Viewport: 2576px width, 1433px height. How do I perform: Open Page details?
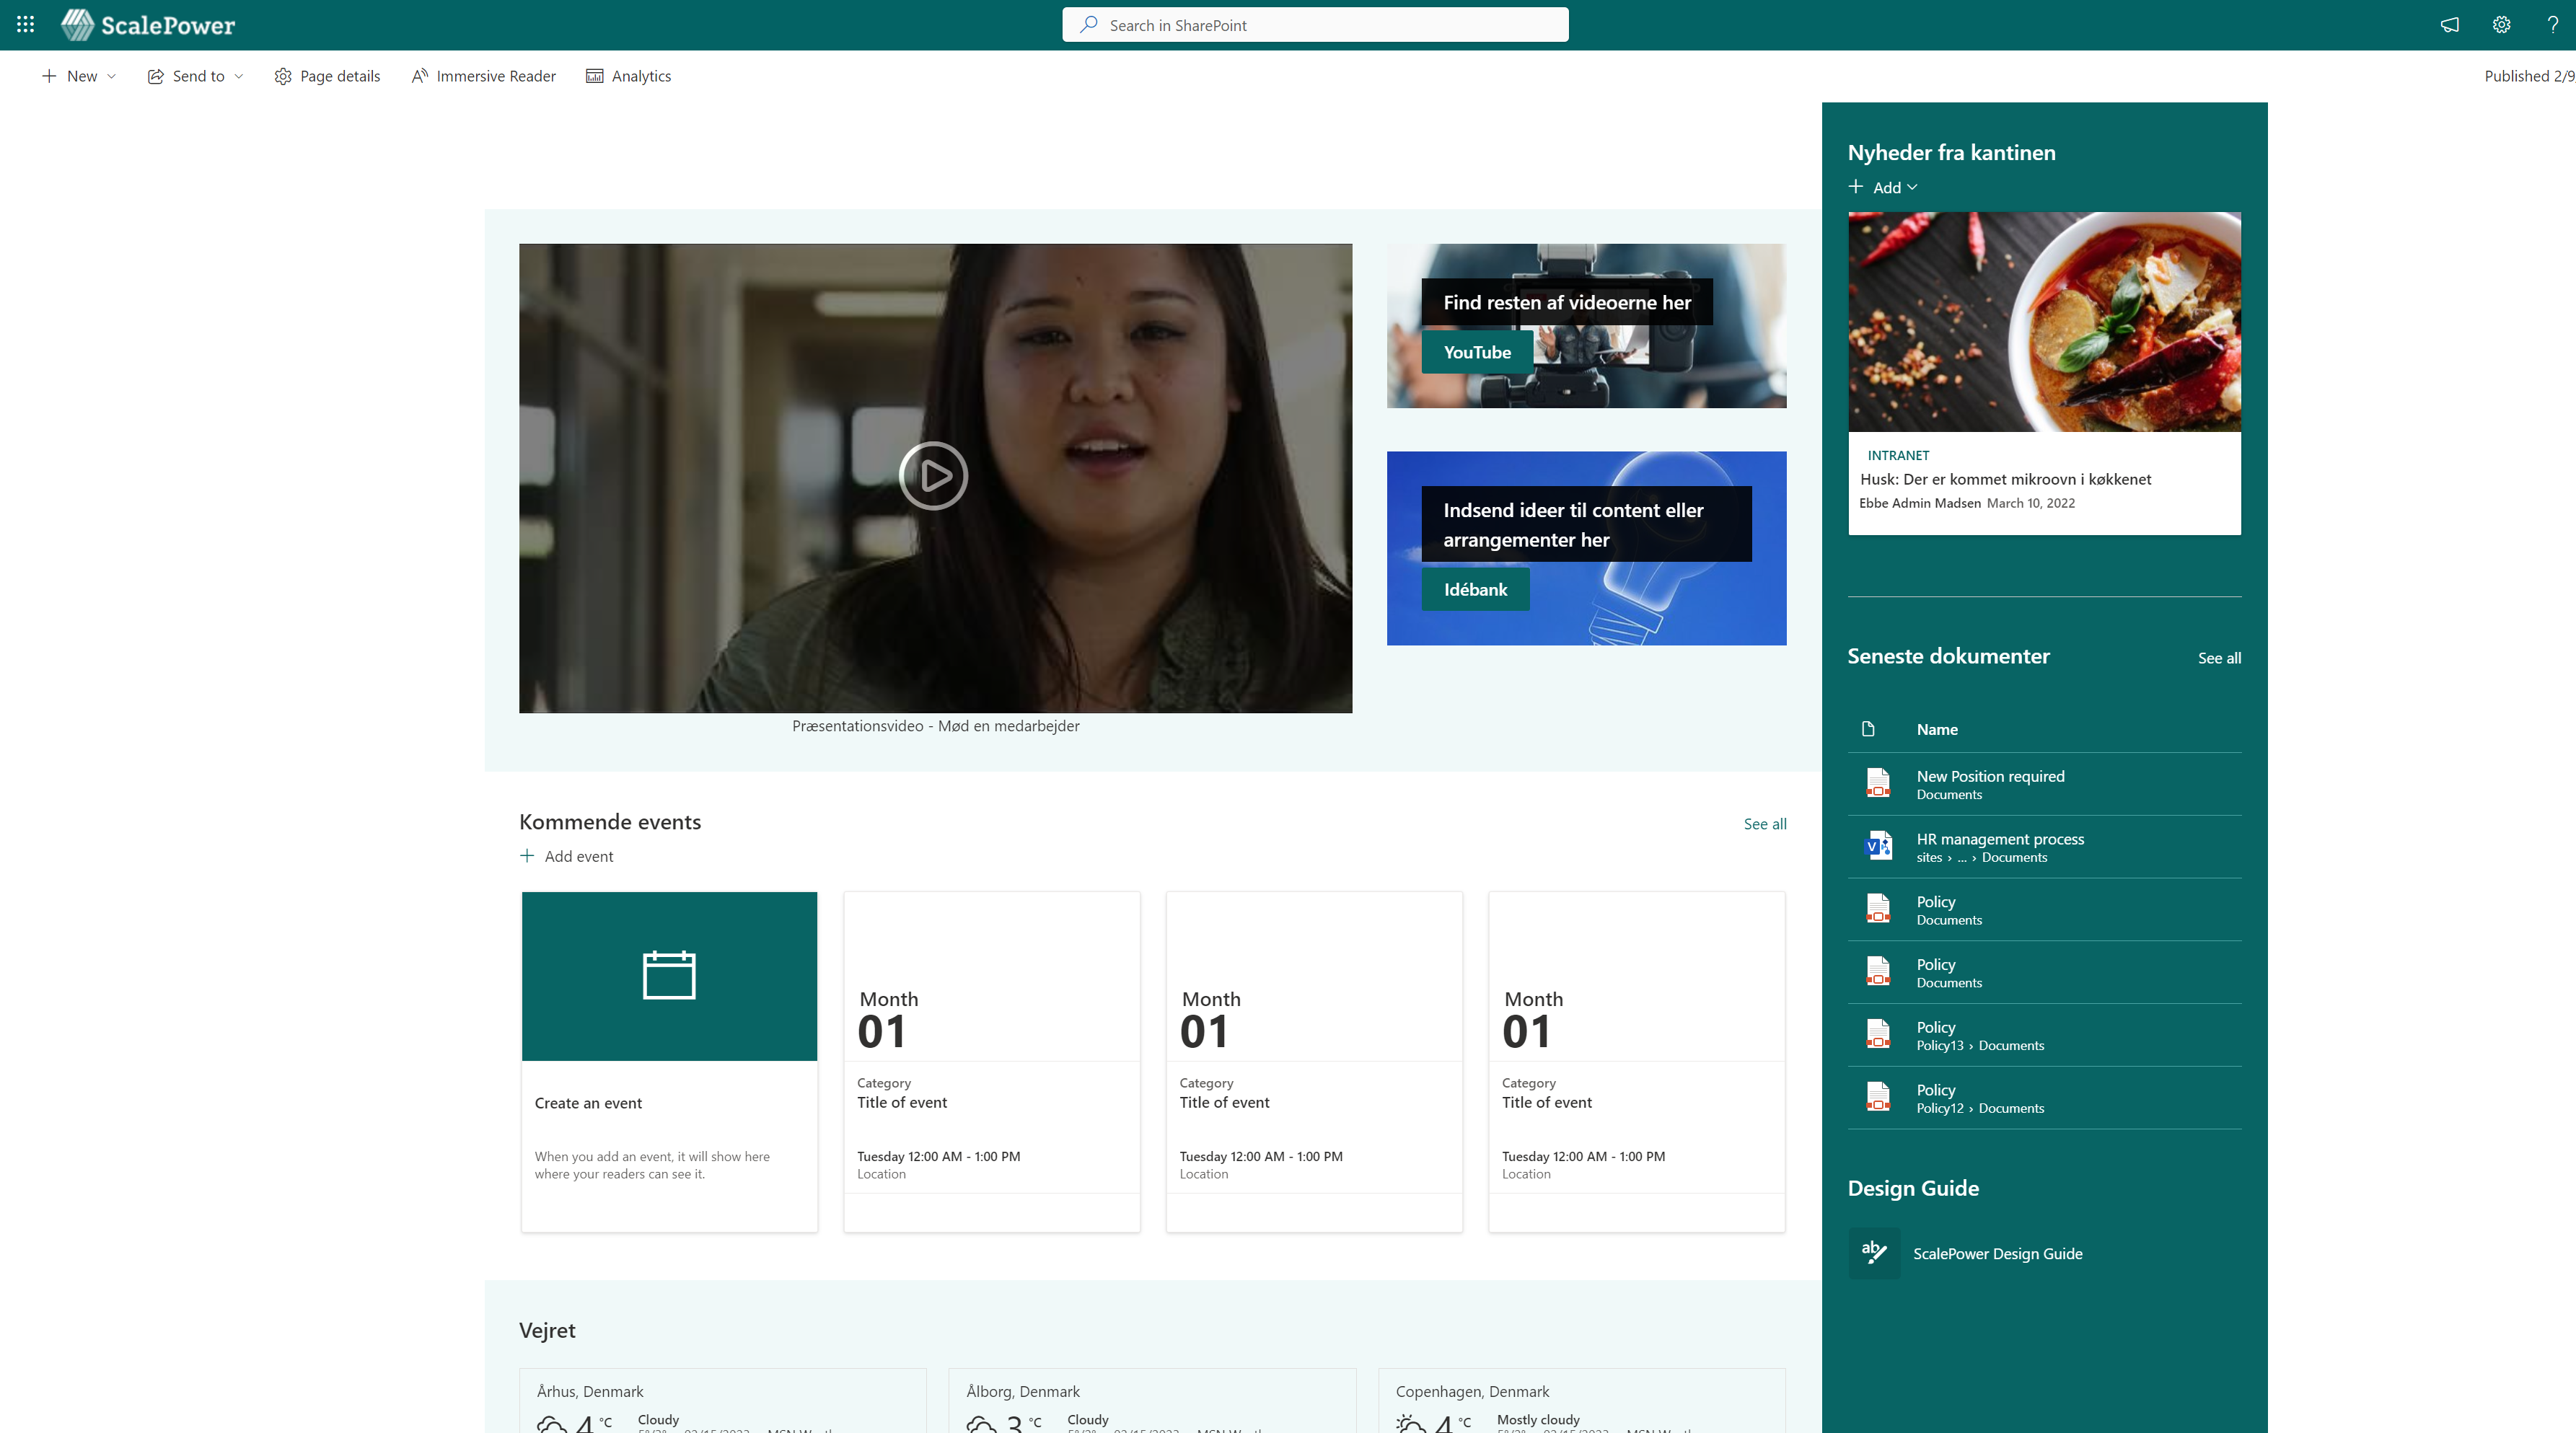[327, 76]
